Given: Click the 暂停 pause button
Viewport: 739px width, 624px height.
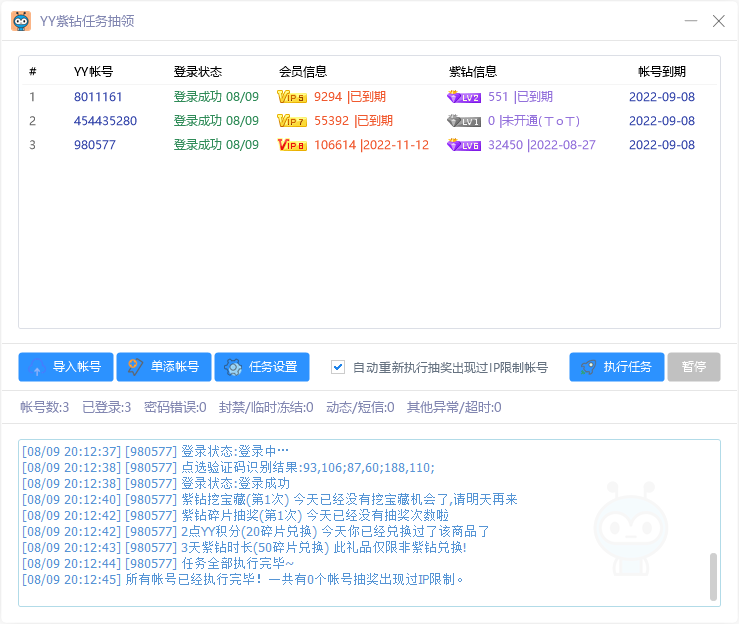Looking at the screenshot, I should [694, 367].
